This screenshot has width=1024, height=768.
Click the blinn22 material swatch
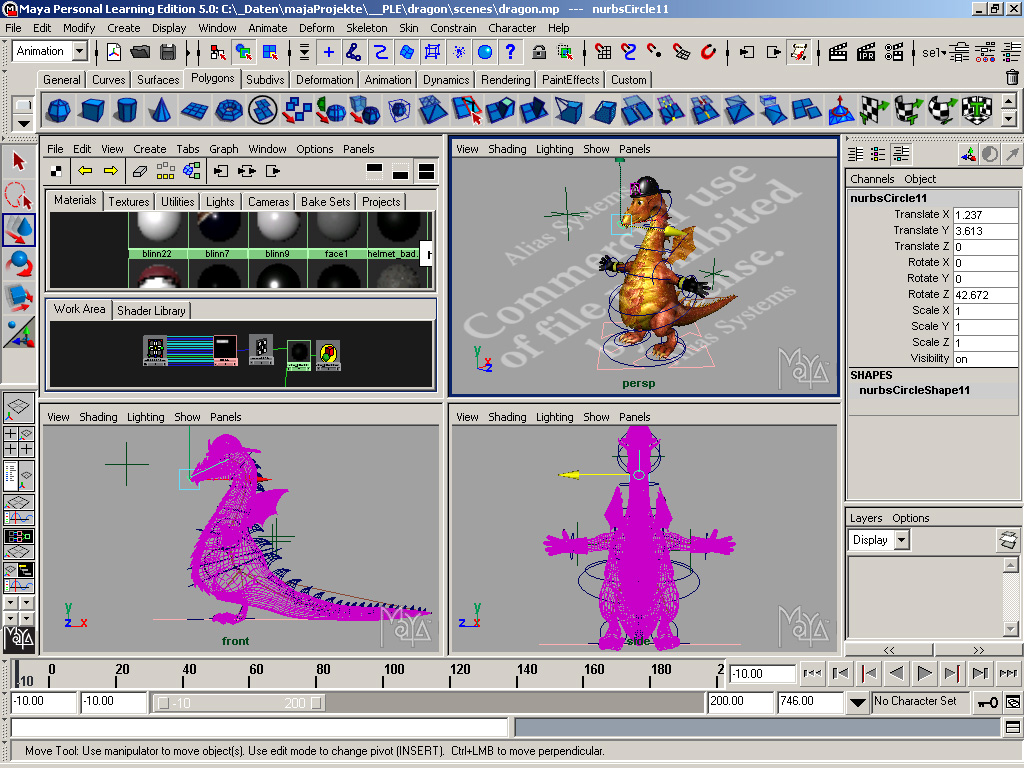pos(158,227)
